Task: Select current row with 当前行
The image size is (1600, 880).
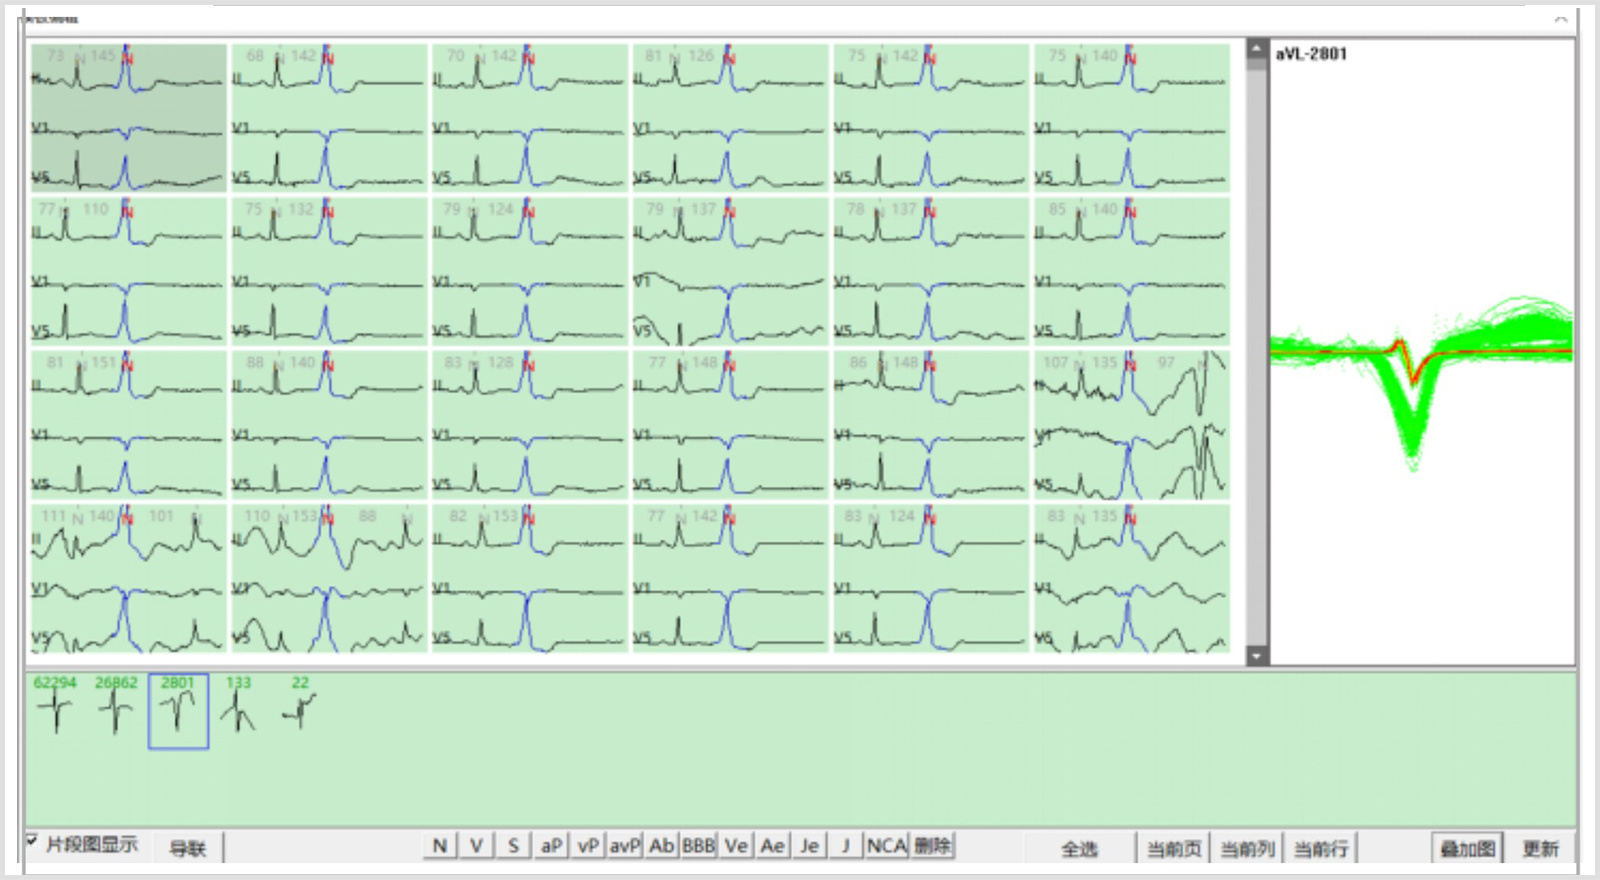Action: pos(1320,848)
